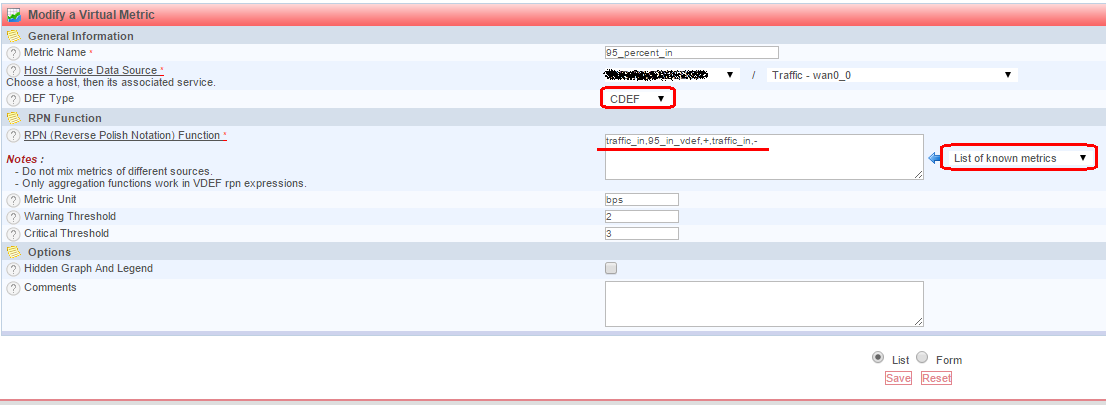Viewport: 1106px width, 405px height.
Task: Click help icon beside Warning Threshold
Action: click(x=13, y=217)
